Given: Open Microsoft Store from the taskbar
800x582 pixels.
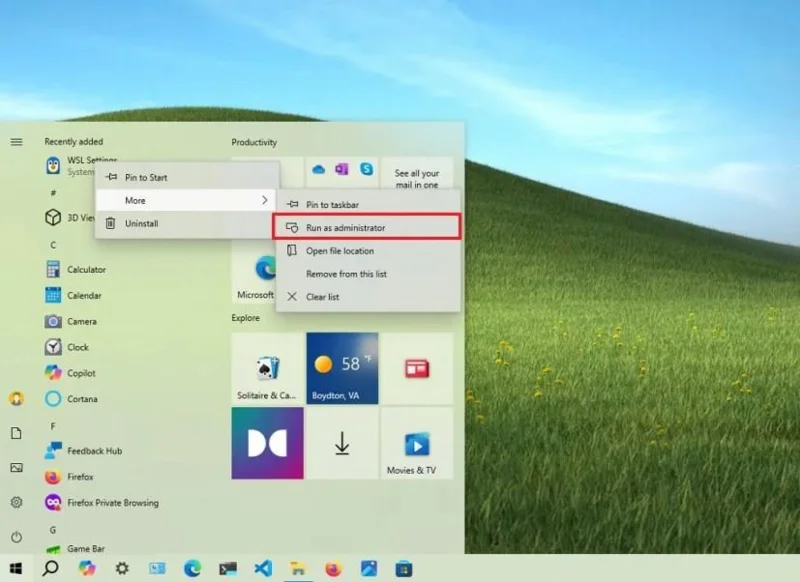Looking at the screenshot, I should (x=404, y=568).
